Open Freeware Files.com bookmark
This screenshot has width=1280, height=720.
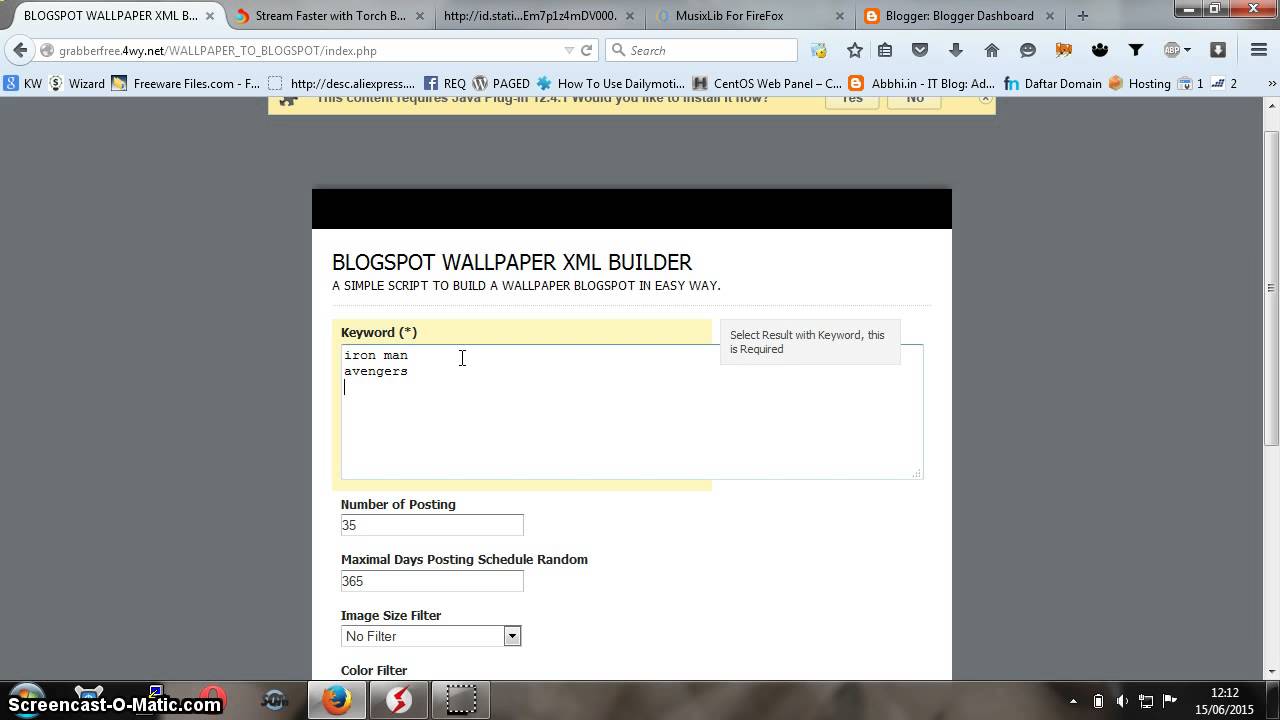[187, 84]
